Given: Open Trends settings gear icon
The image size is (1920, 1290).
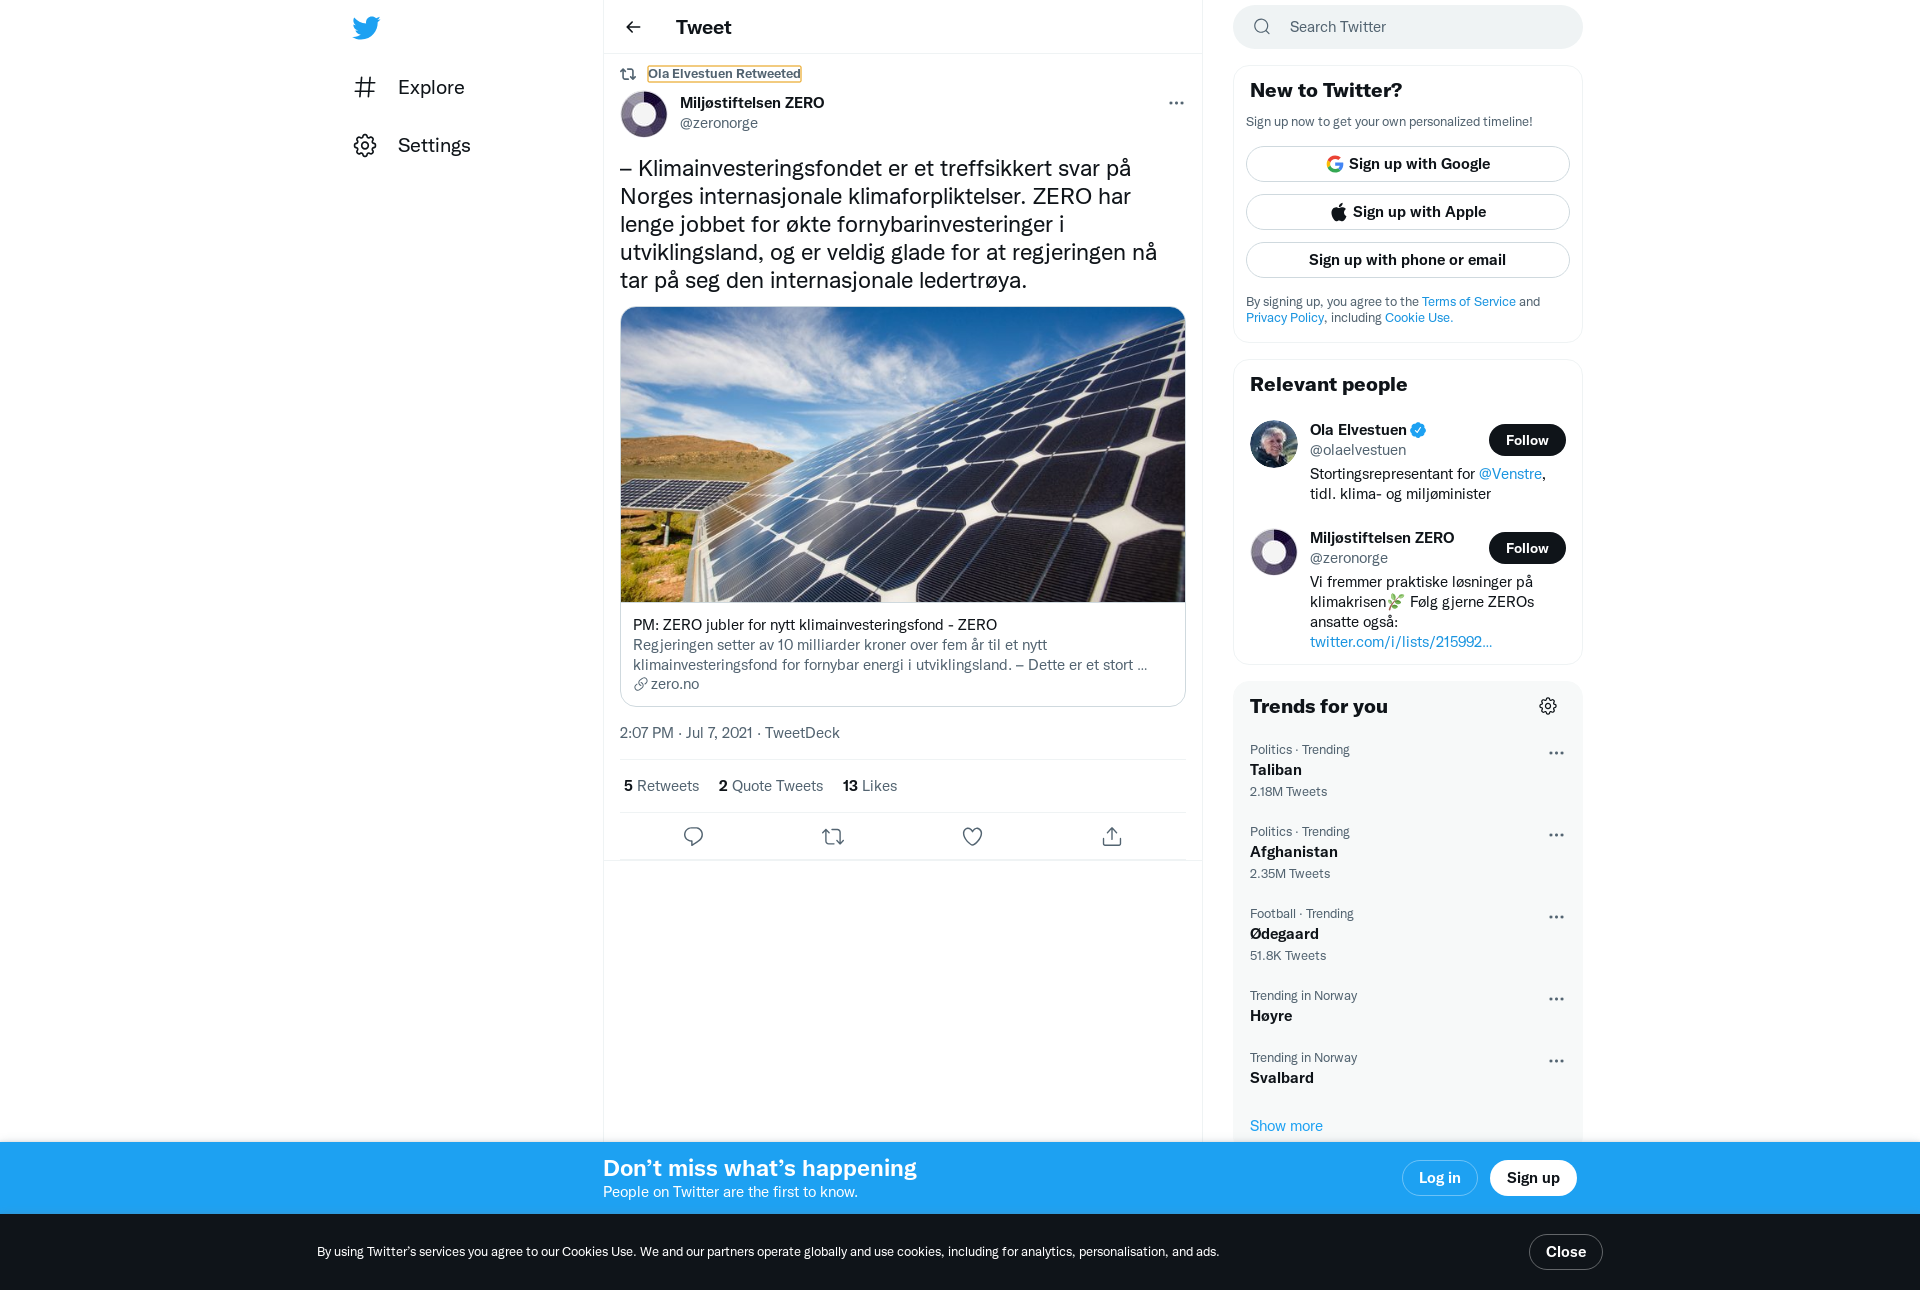Looking at the screenshot, I should (x=1548, y=706).
